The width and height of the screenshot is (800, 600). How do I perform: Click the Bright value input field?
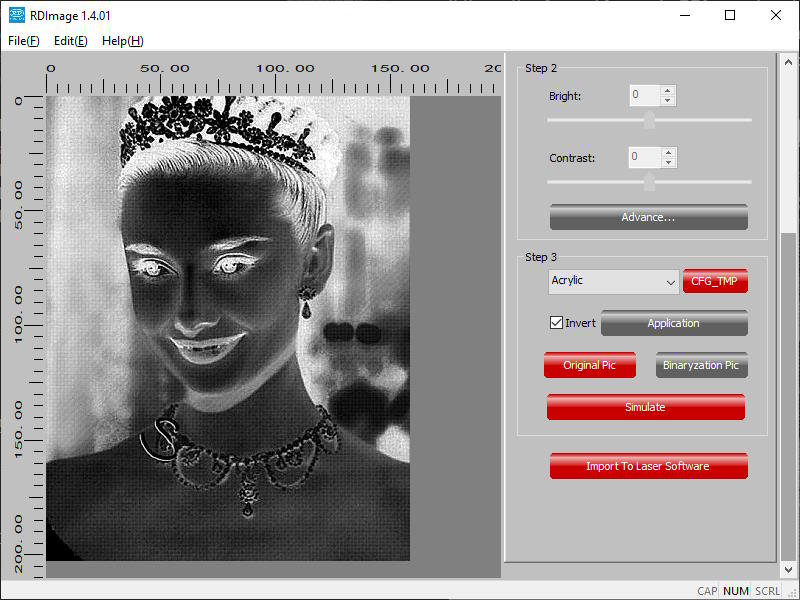(x=644, y=96)
